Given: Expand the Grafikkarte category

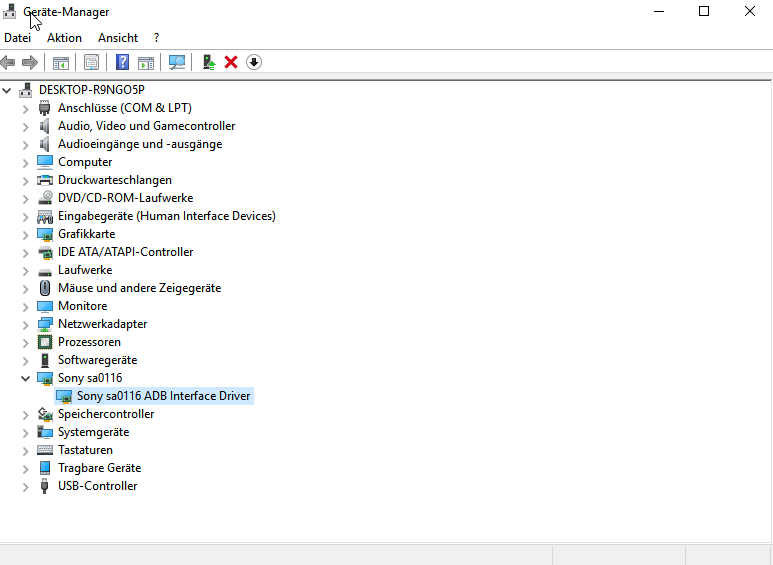Looking at the screenshot, I should (x=26, y=235).
